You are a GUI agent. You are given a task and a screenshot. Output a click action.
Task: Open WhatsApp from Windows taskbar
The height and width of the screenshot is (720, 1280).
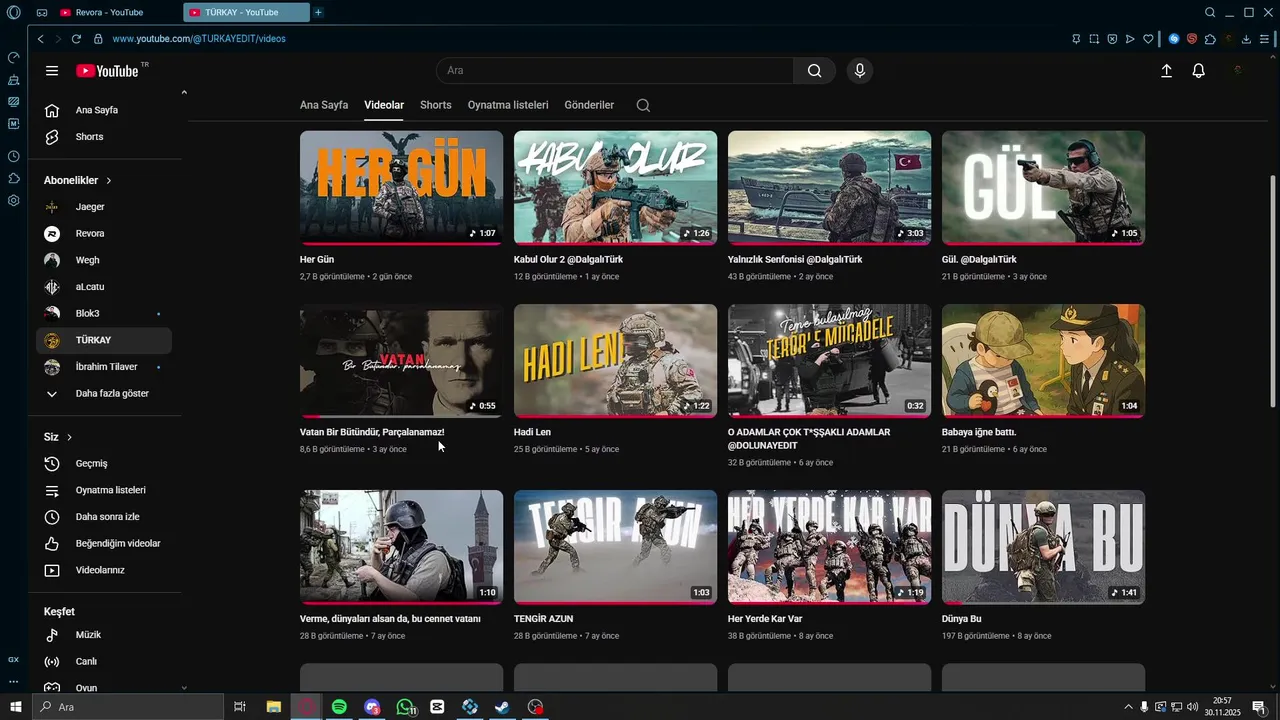coord(405,707)
